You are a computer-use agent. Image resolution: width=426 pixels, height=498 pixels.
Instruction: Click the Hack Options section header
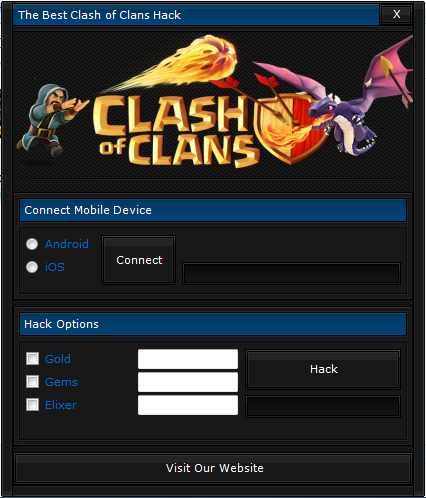[213, 324]
